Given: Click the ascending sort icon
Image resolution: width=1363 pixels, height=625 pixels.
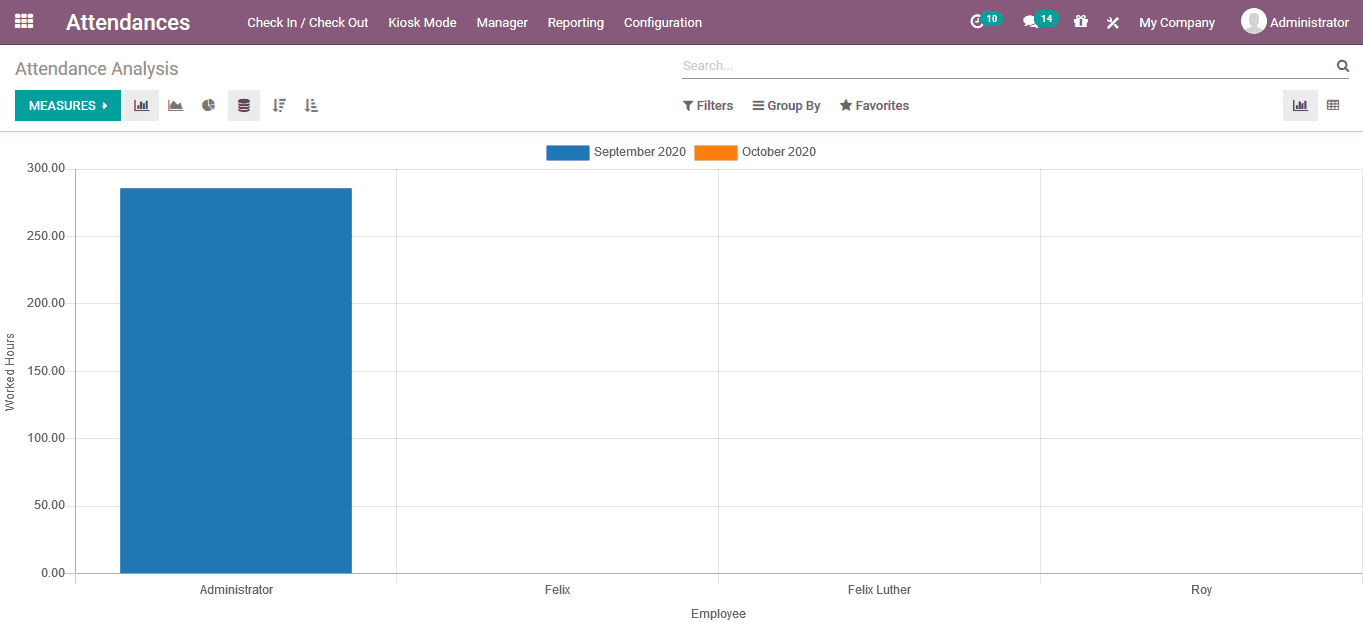Looking at the screenshot, I should (311, 105).
